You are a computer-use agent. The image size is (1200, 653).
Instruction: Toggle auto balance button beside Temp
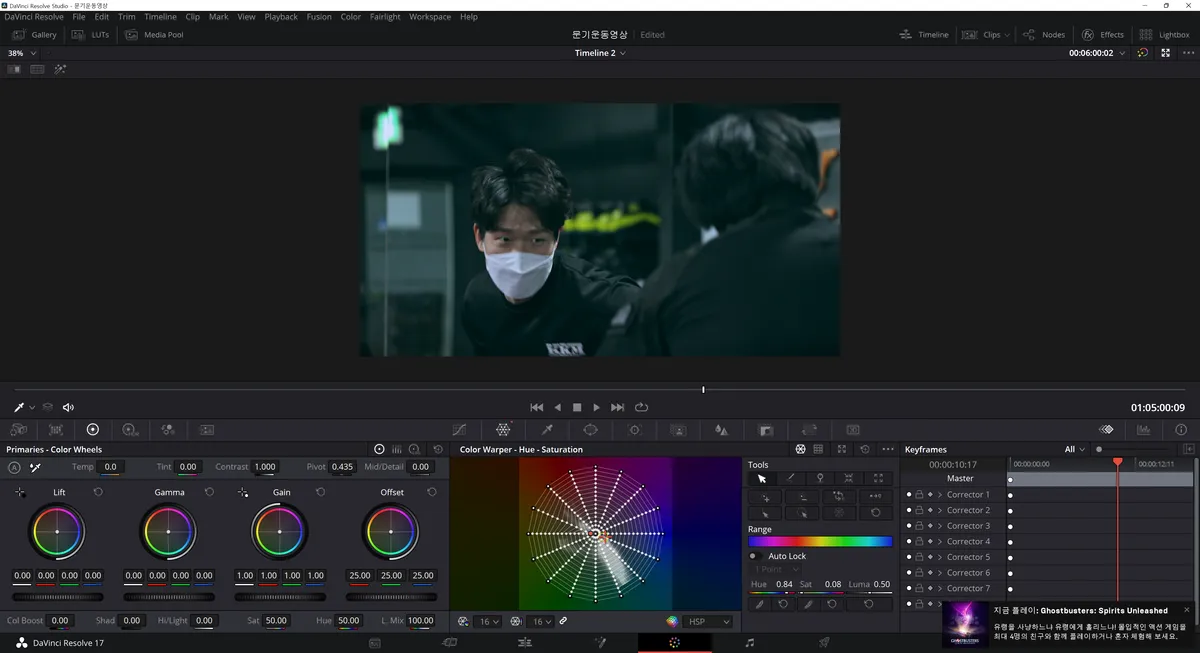(14, 467)
